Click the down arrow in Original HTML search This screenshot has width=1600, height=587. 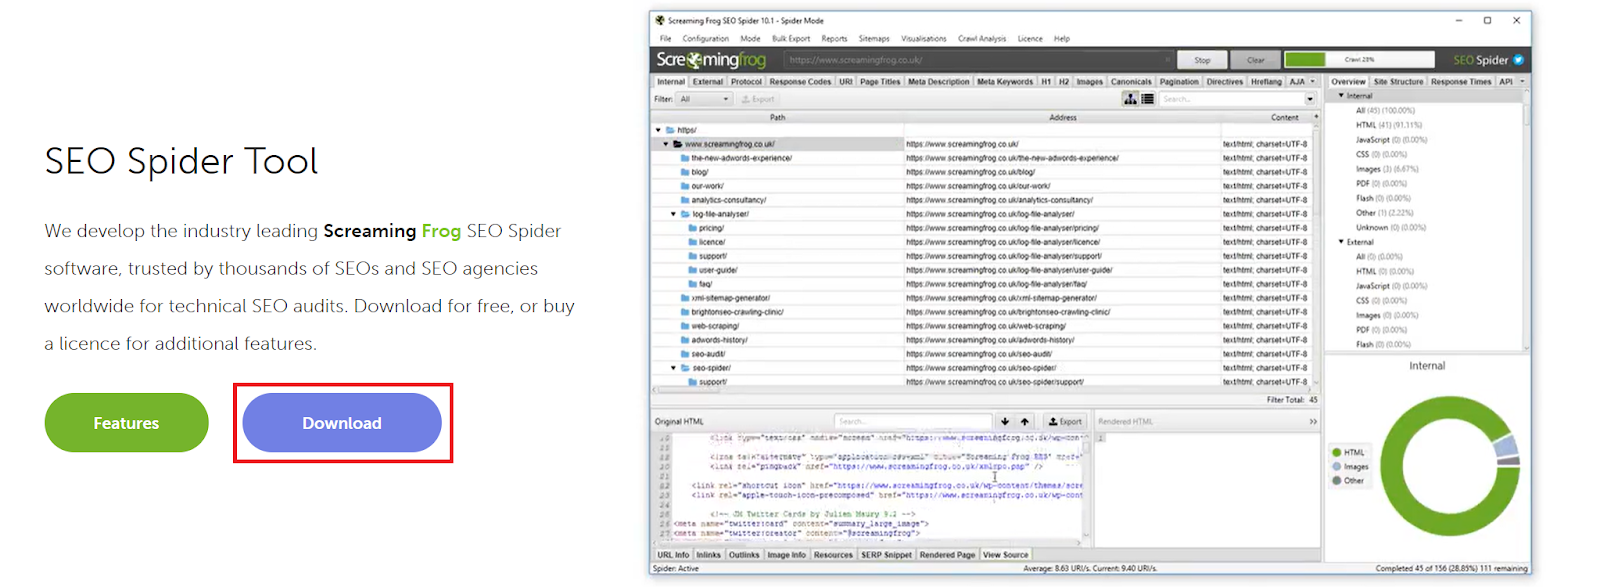click(1005, 422)
